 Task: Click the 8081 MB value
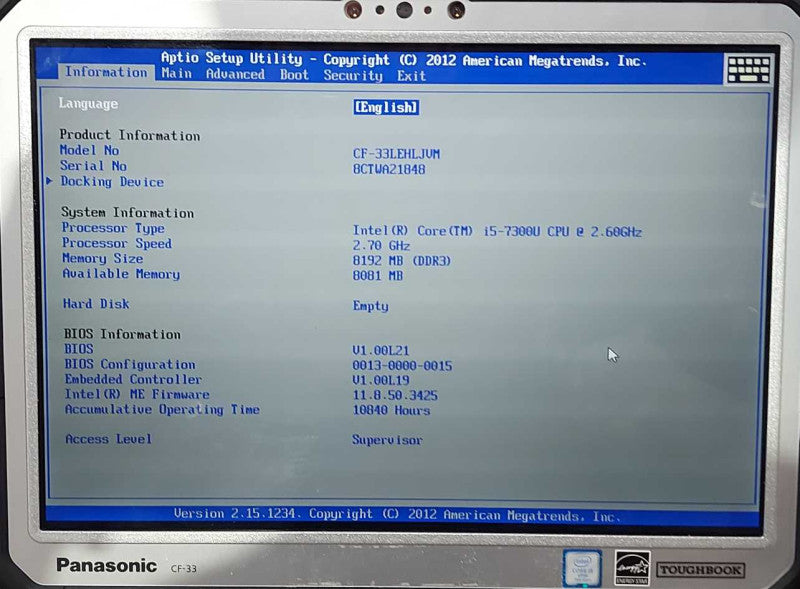[378, 276]
